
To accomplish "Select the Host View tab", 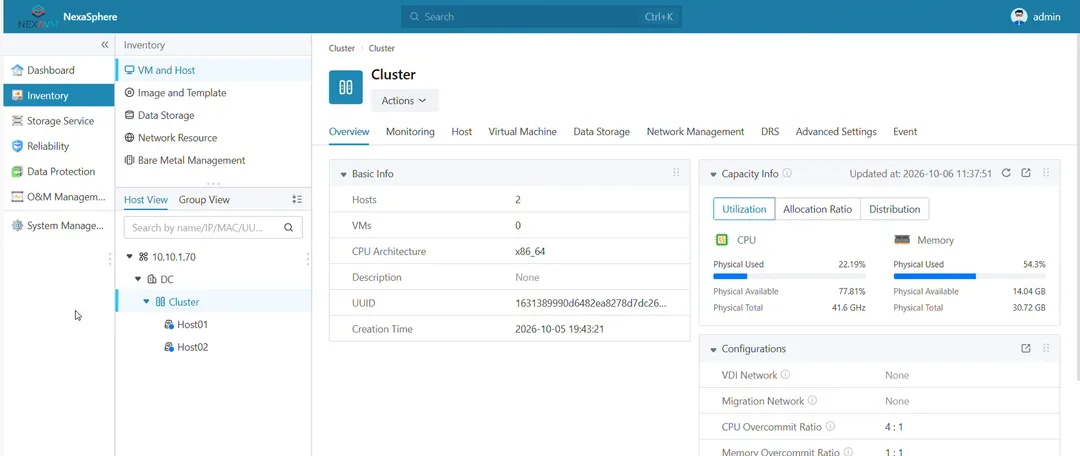I will pyautogui.click(x=146, y=200).
